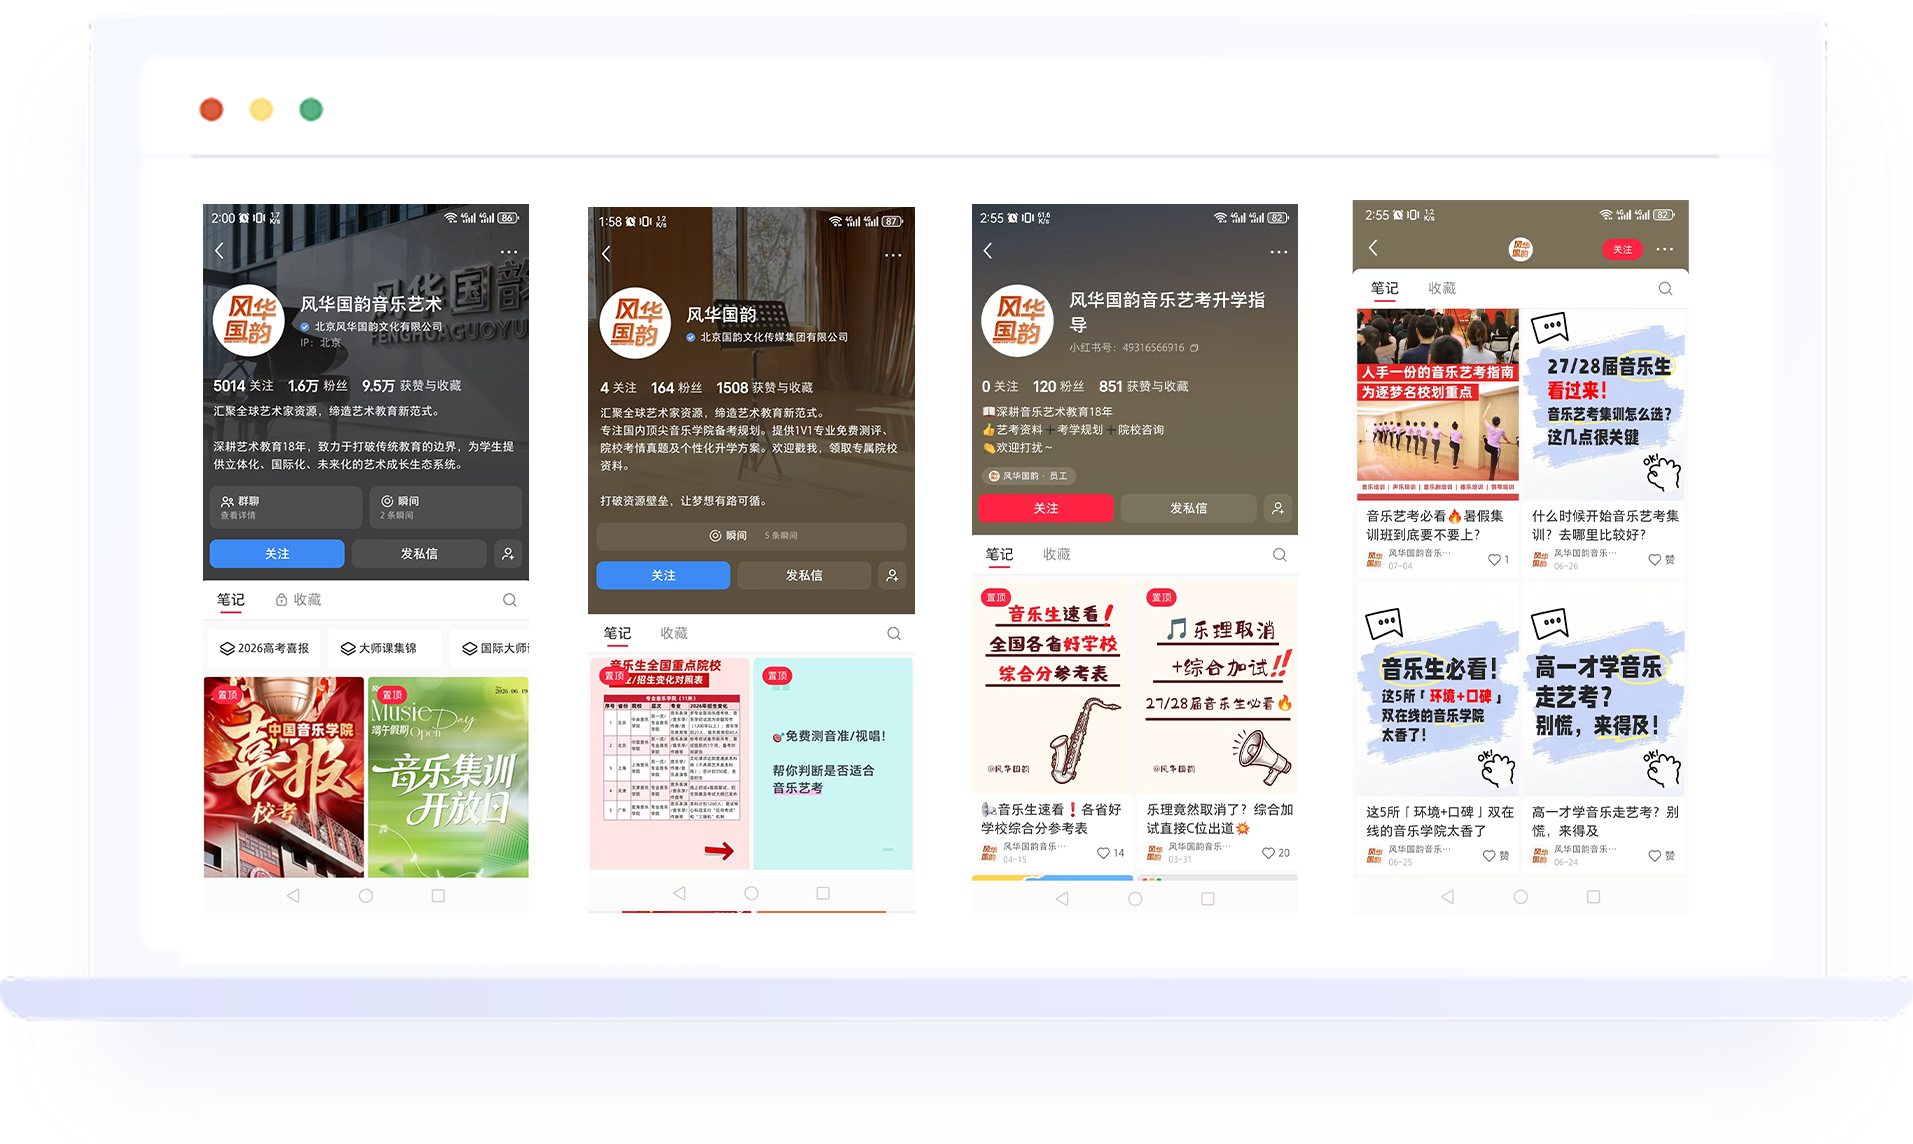The height and width of the screenshot is (1144, 1913).
Task: Like the 这5所「环境+口碑」 note
Action: [x=1489, y=856]
